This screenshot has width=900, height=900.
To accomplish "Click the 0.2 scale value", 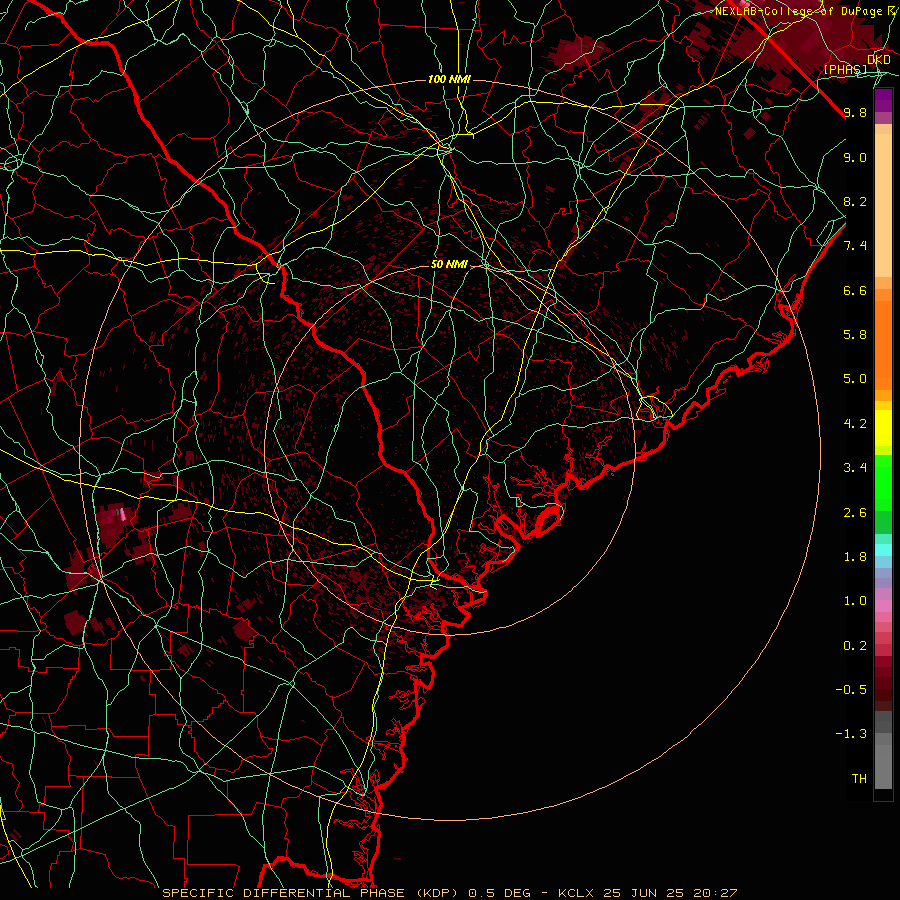I will pos(855,646).
